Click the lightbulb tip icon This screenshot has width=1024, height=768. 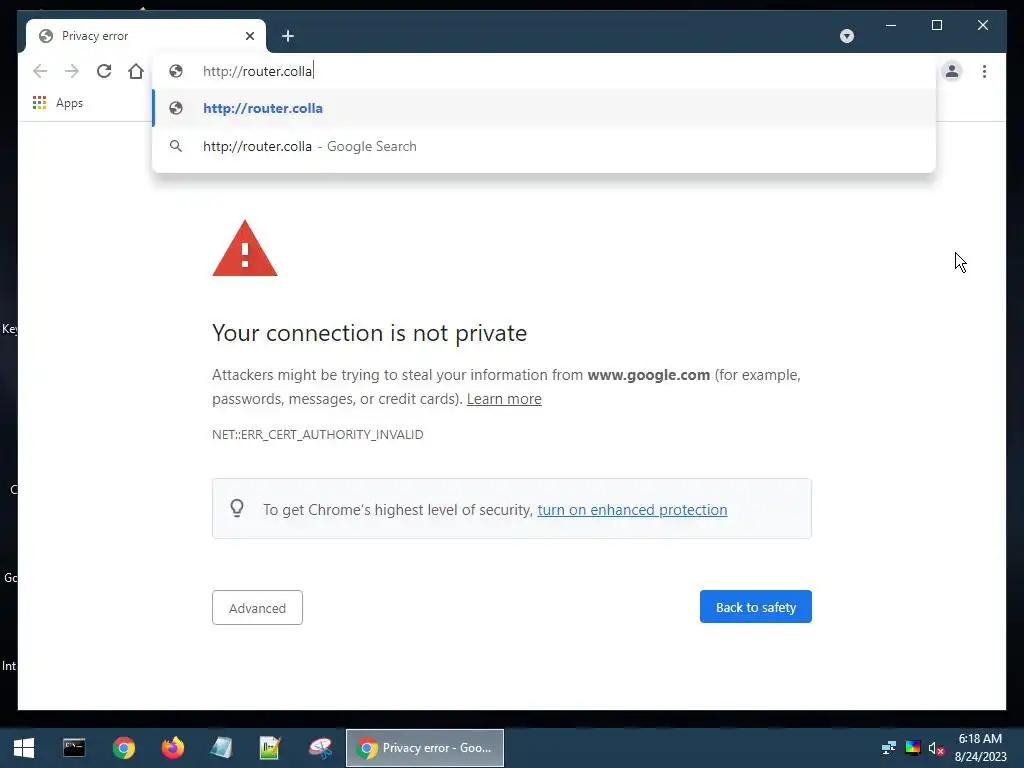tap(237, 508)
